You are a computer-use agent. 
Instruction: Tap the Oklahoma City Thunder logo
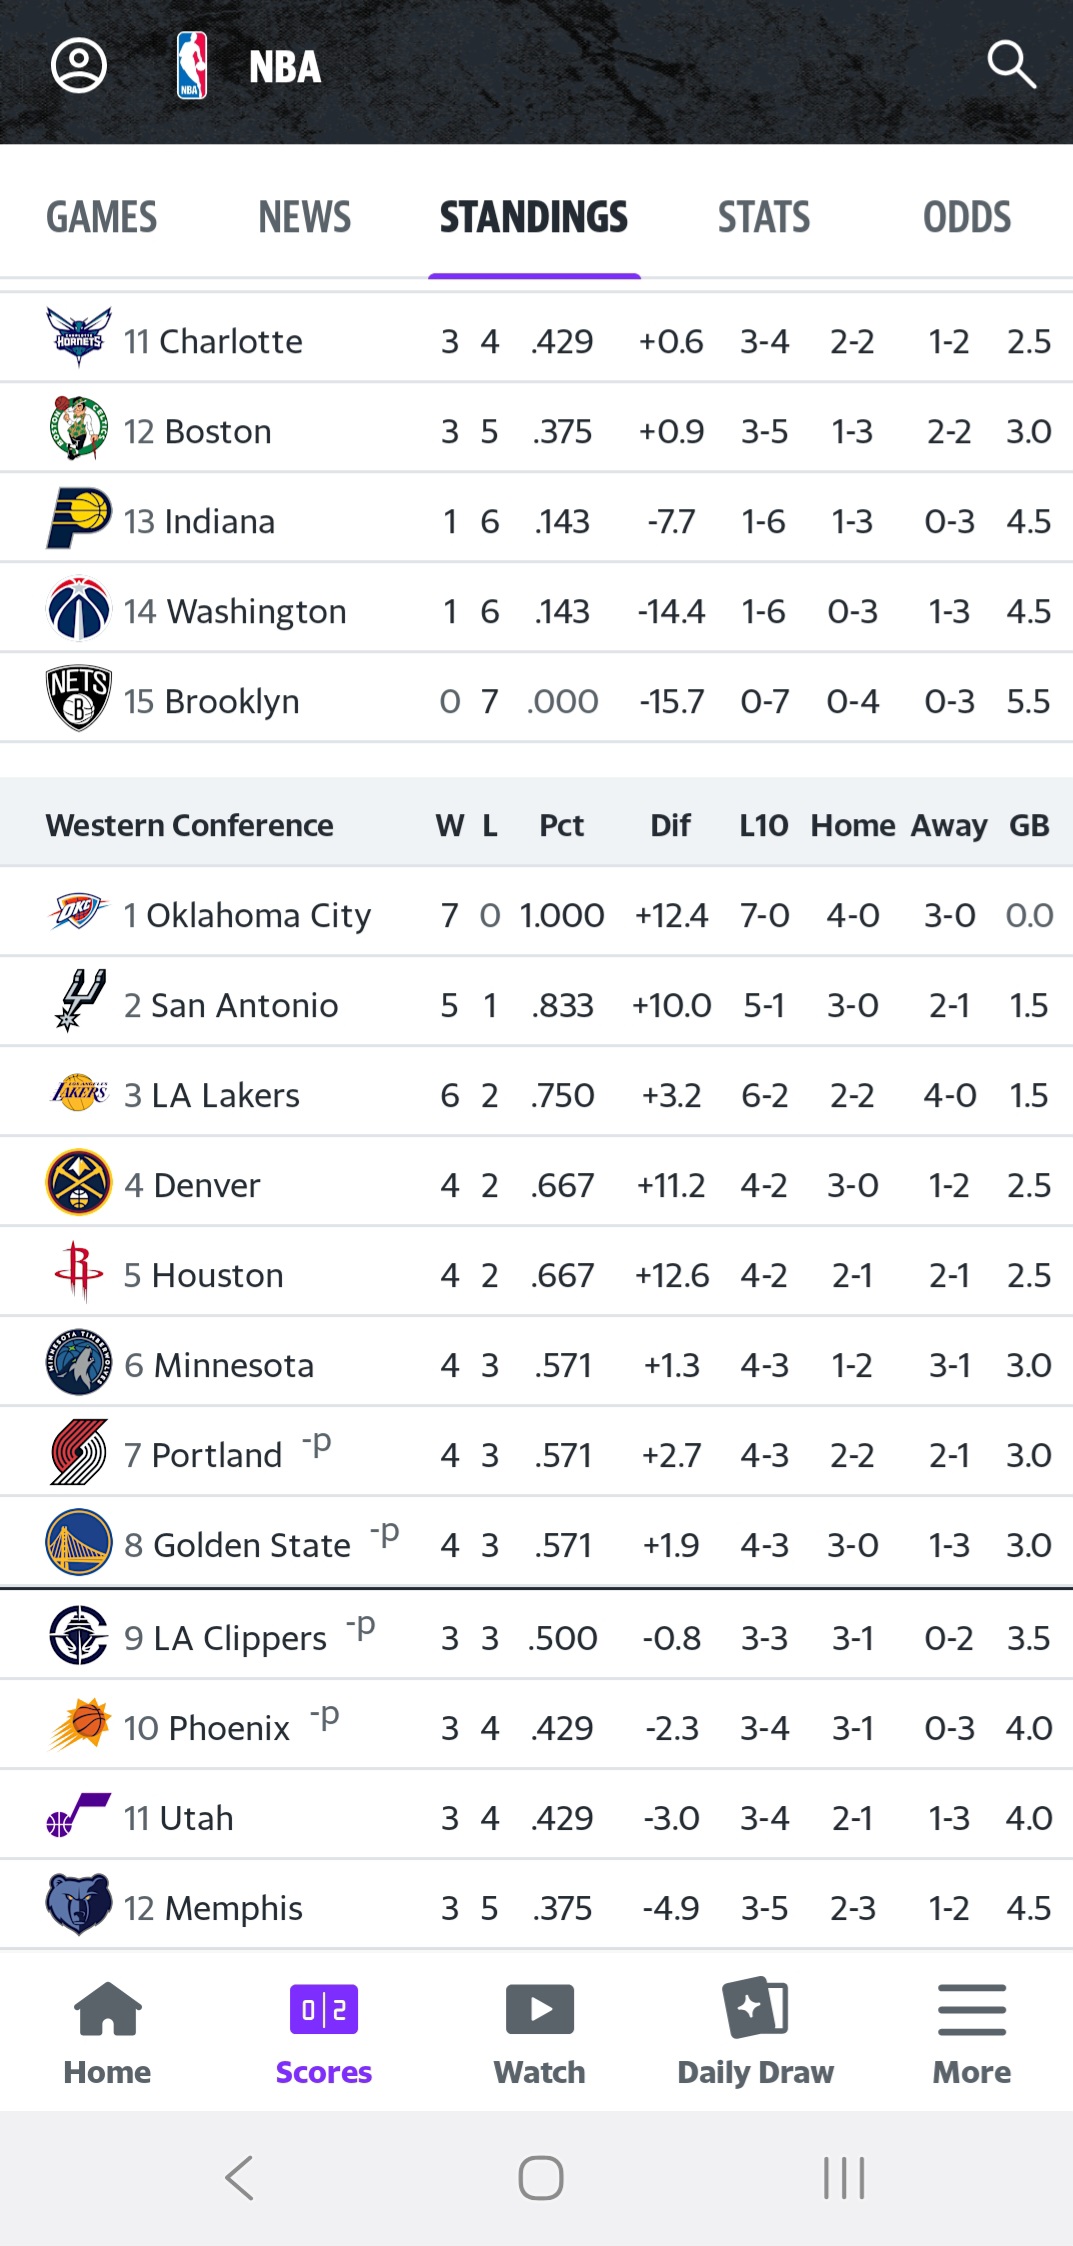[78, 913]
